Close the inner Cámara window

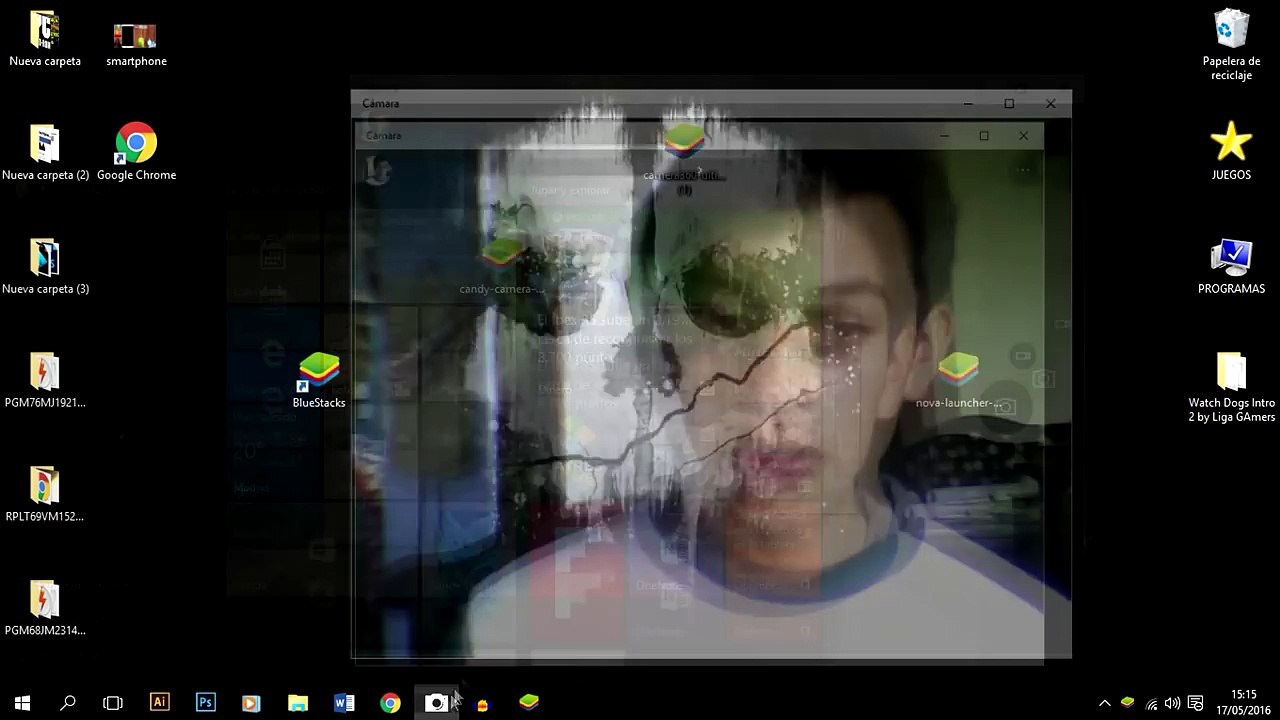pos(1023,136)
